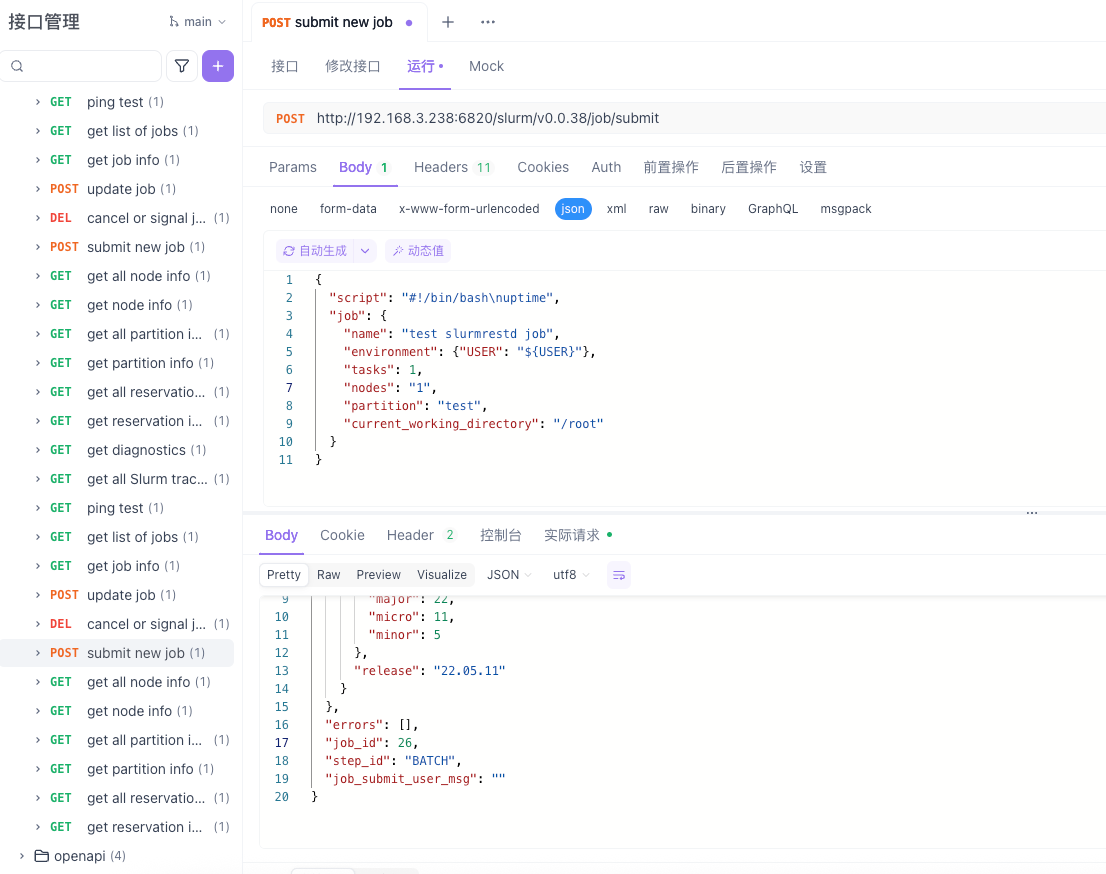
Task: Switch response view to Visualize
Action: pos(442,575)
